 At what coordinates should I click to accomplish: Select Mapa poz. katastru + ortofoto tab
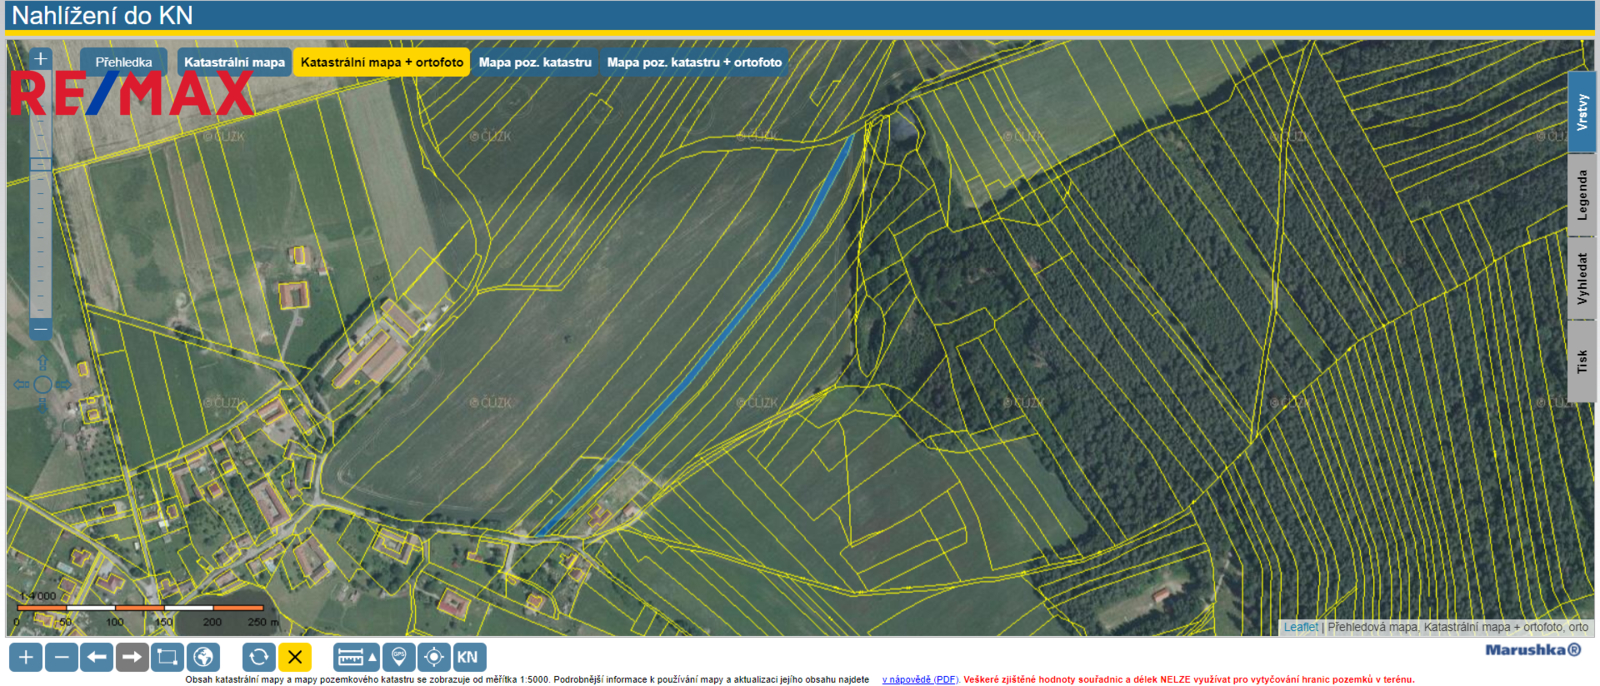pos(694,62)
